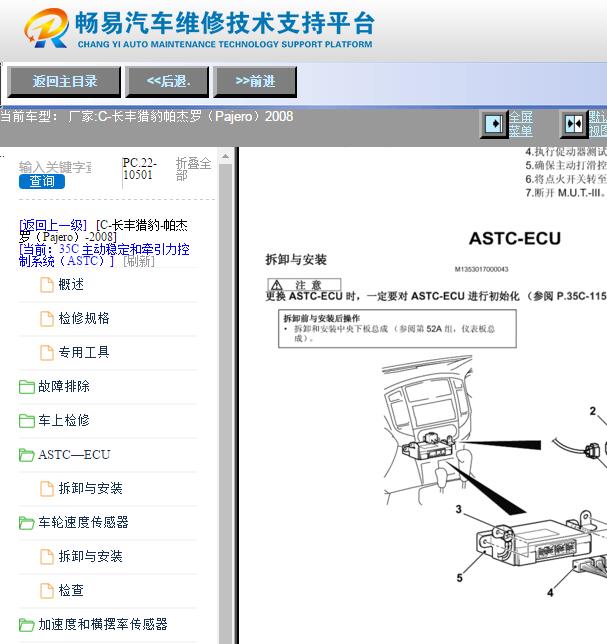This screenshot has height=644, width=607.
Task: Click the 拆卸前与安装后操作 note box
Action: tap(397, 329)
